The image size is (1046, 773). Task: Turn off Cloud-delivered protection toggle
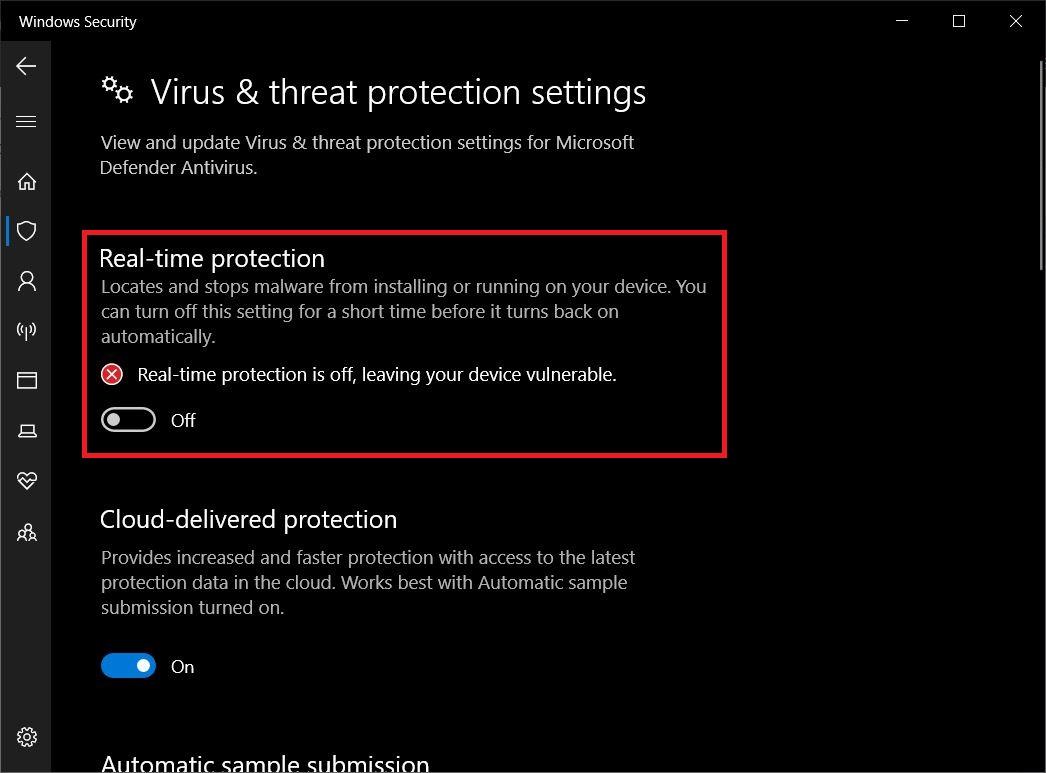(128, 666)
